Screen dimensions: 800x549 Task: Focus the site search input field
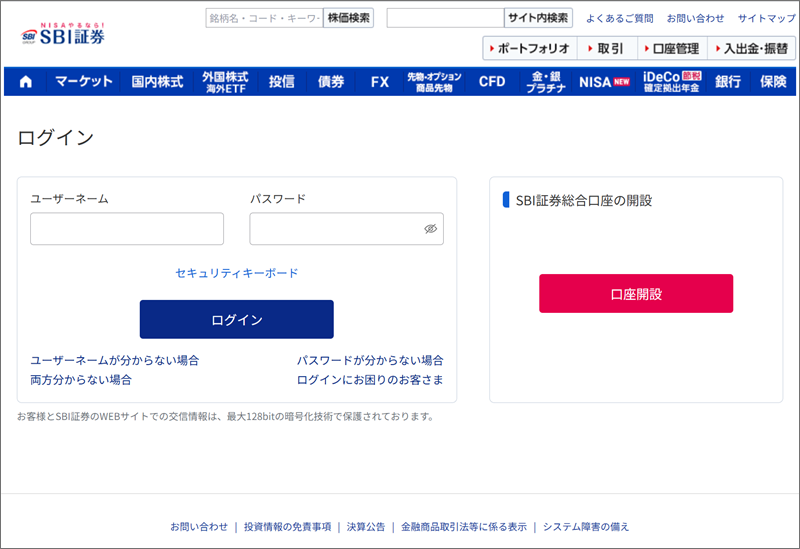tap(445, 18)
